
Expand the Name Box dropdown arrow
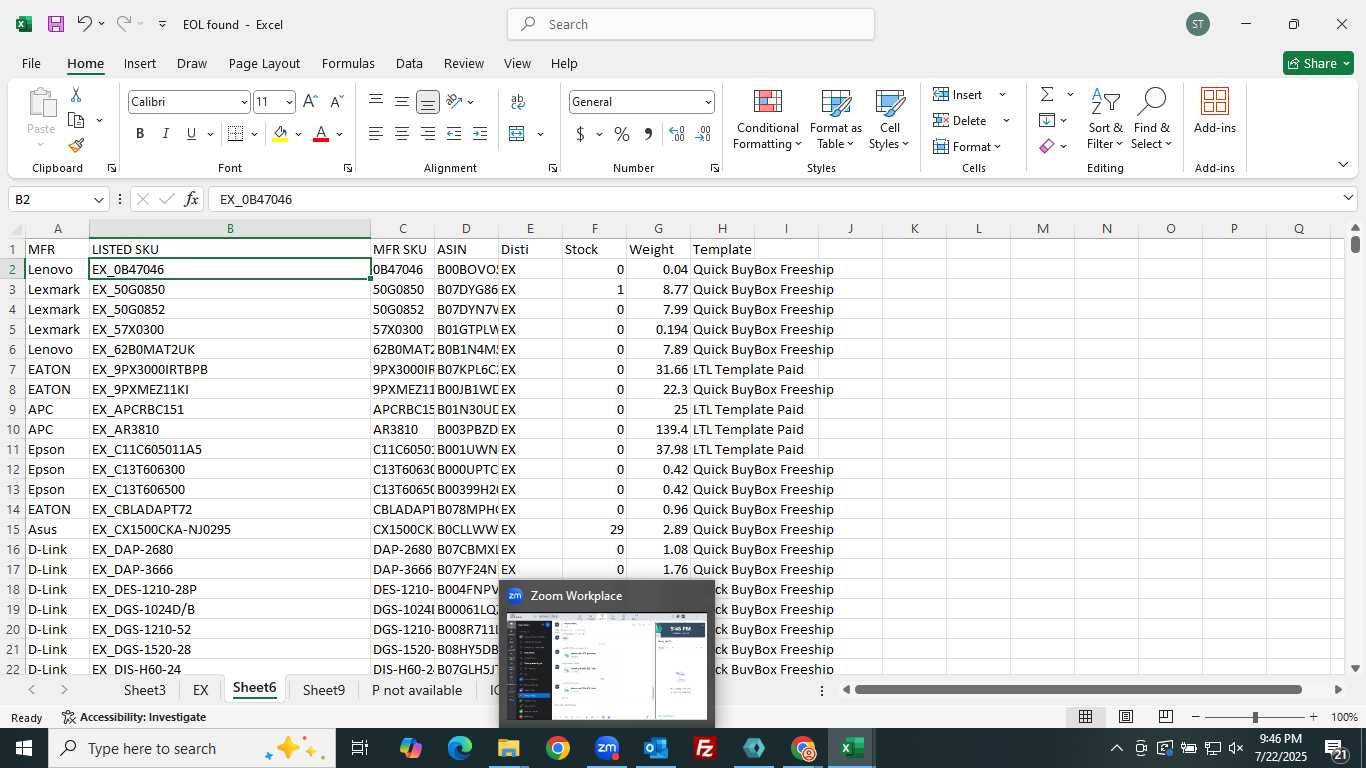(x=99, y=199)
